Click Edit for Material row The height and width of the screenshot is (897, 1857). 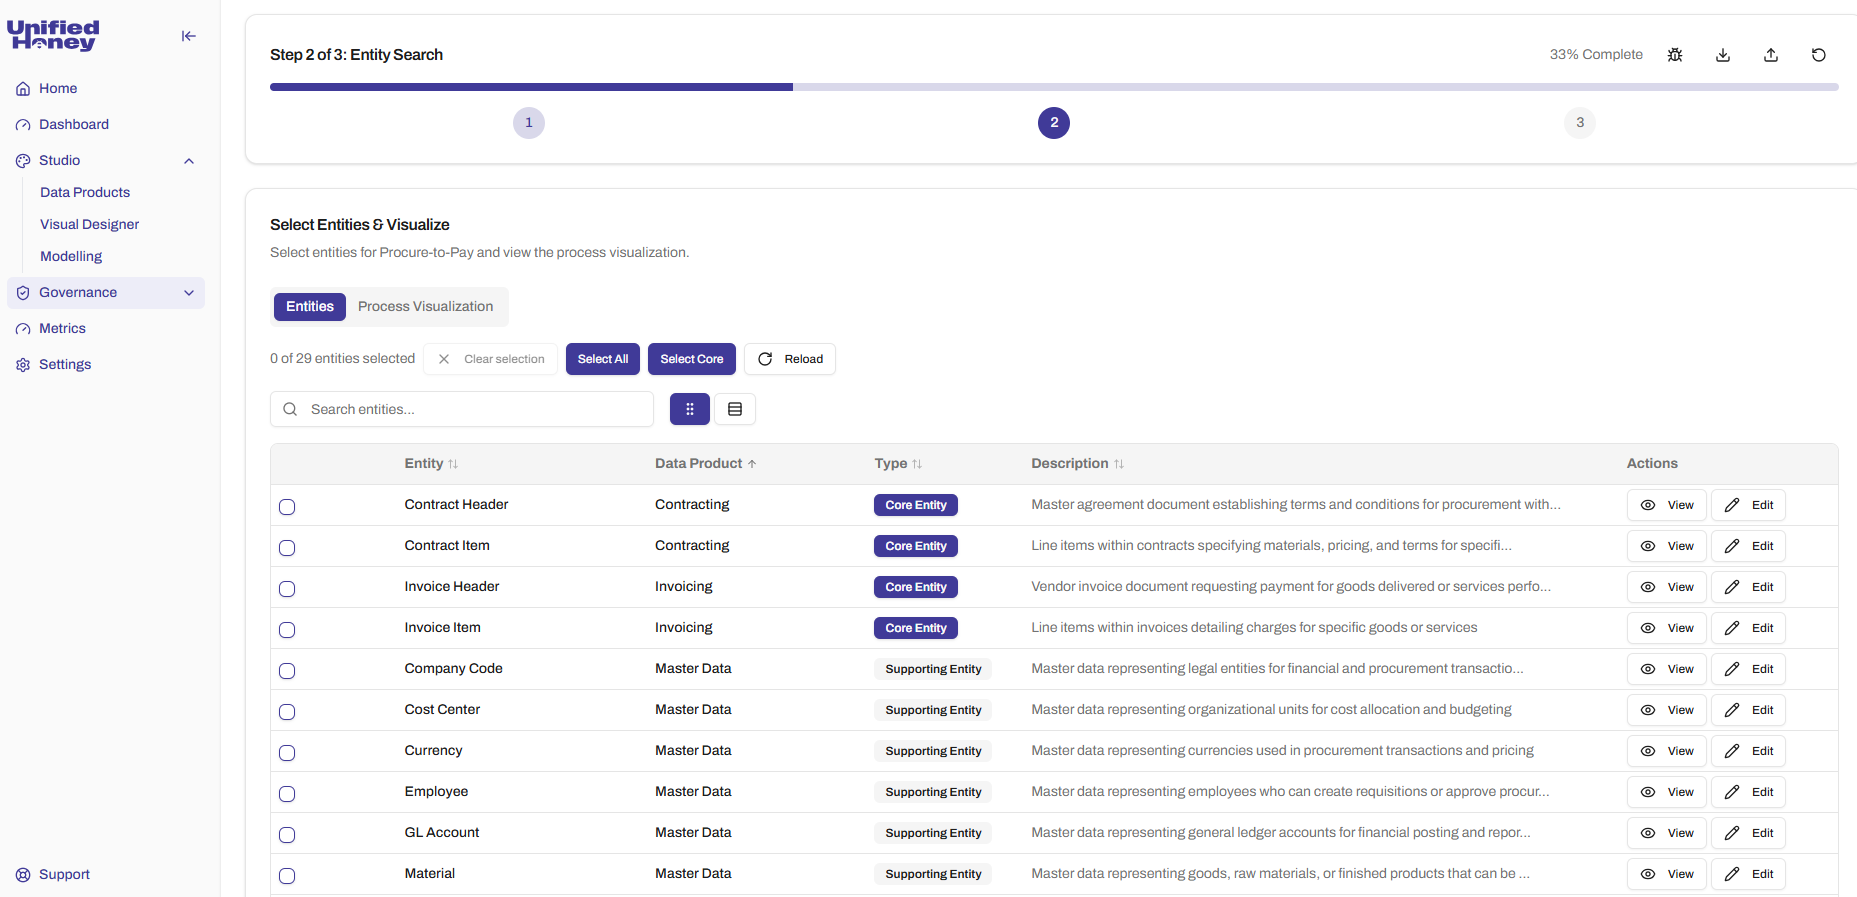coord(1748,874)
